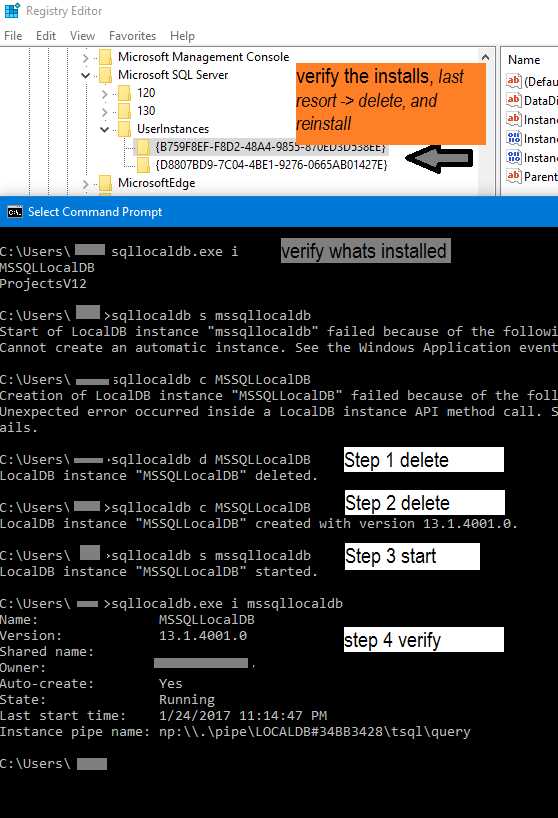
Task: Click the Registry Editor app icon in title bar
Action: point(12,10)
